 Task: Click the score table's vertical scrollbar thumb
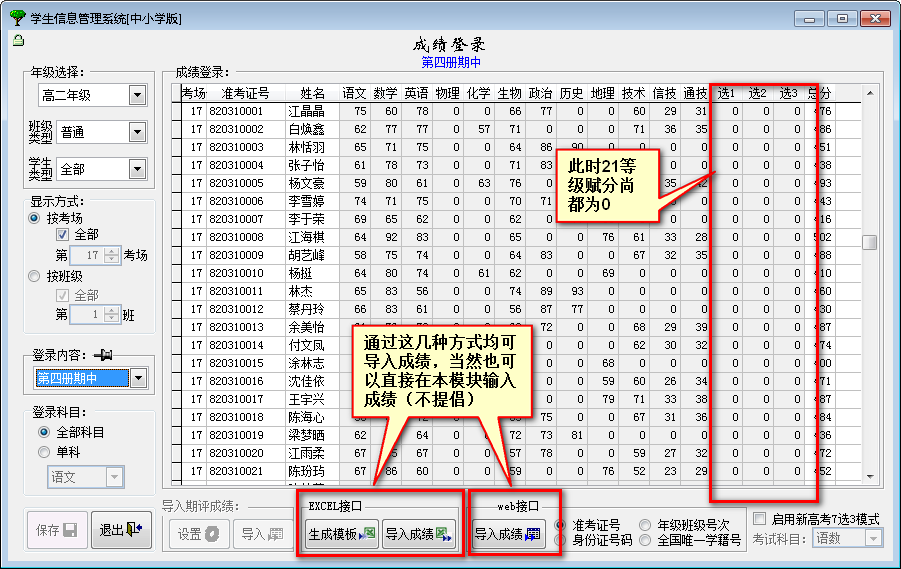pyautogui.click(x=869, y=242)
